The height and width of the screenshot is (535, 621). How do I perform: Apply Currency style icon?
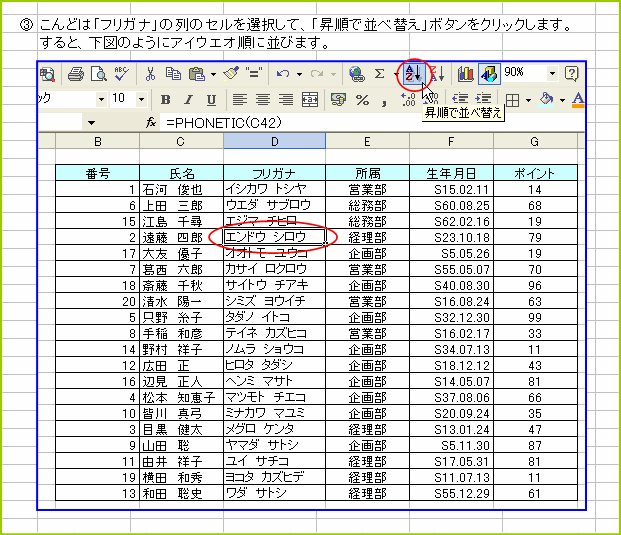[x=338, y=99]
